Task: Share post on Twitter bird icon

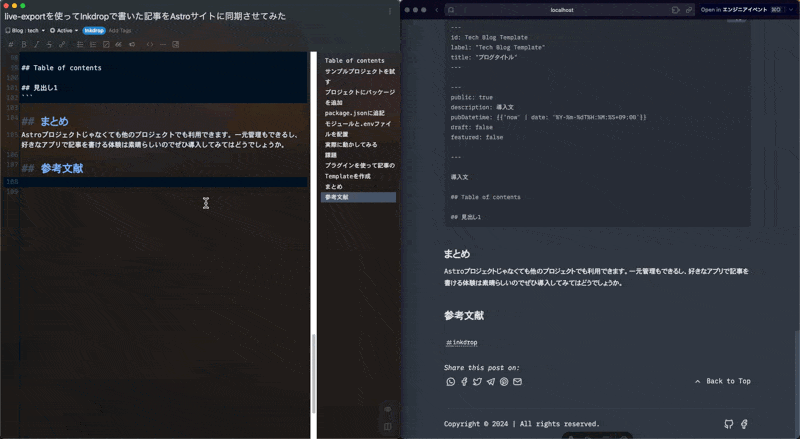Action: pos(477,382)
